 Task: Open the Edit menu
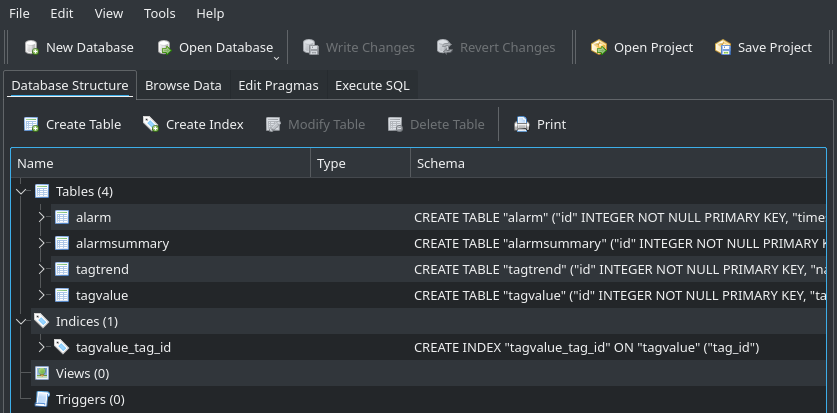[62, 13]
